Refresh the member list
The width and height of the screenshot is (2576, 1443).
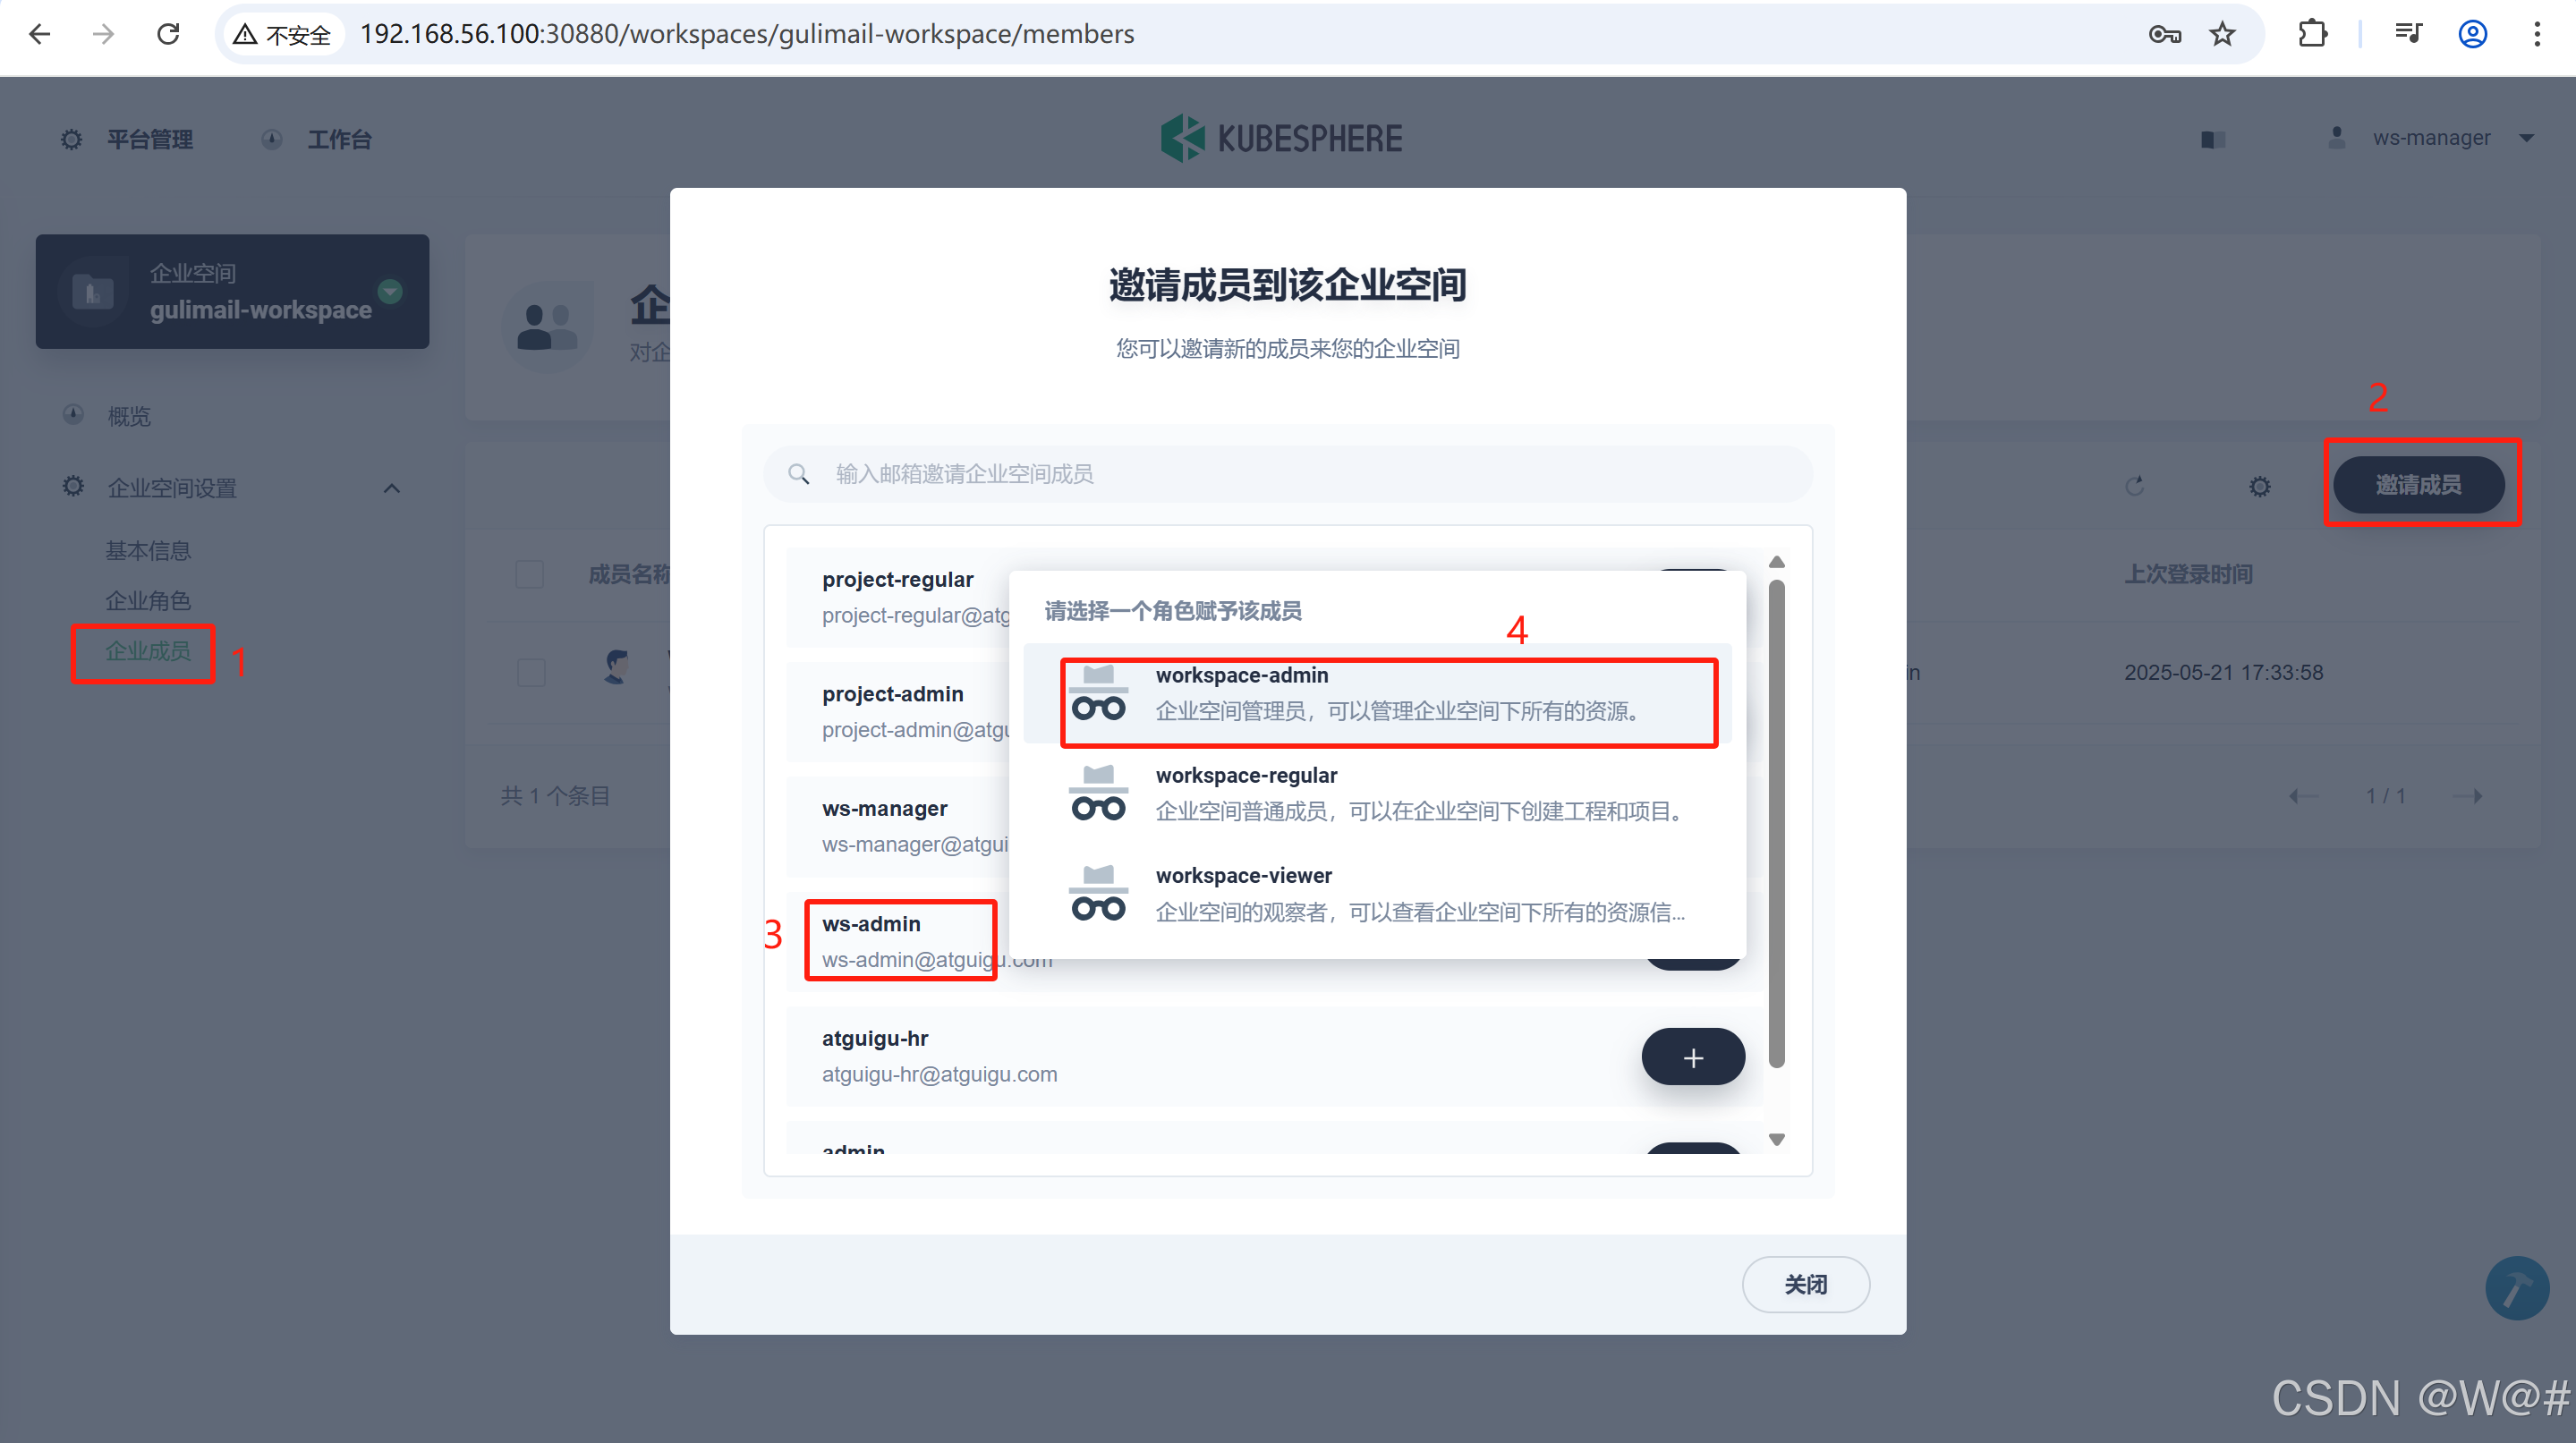[x=2134, y=486]
